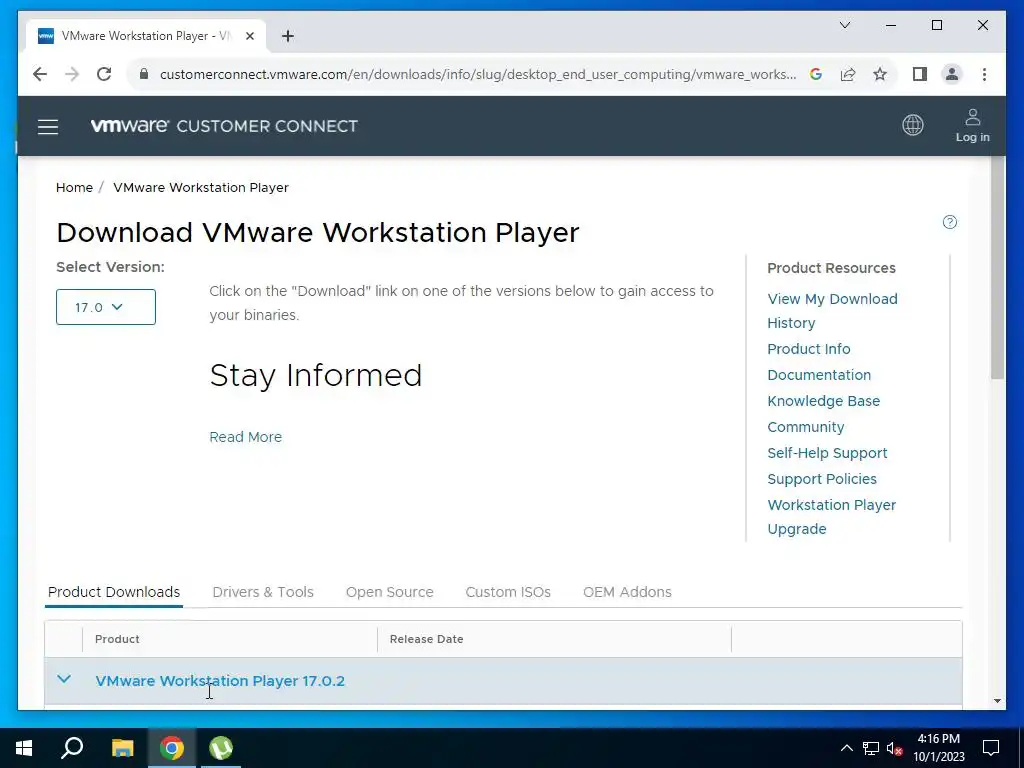This screenshot has width=1024, height=768.
Task: Collapse the VMware Workstation Player 17.0.2 row
Action: (64, 679)
